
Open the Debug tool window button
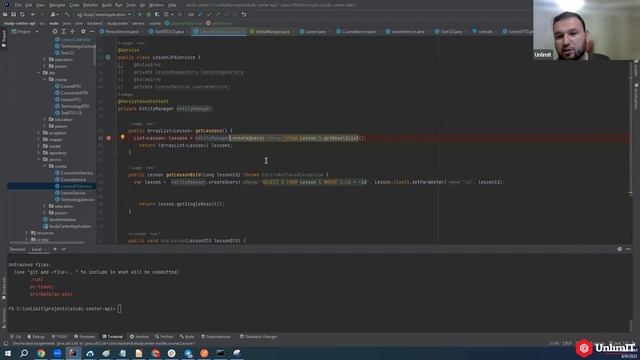pos(36,337)
